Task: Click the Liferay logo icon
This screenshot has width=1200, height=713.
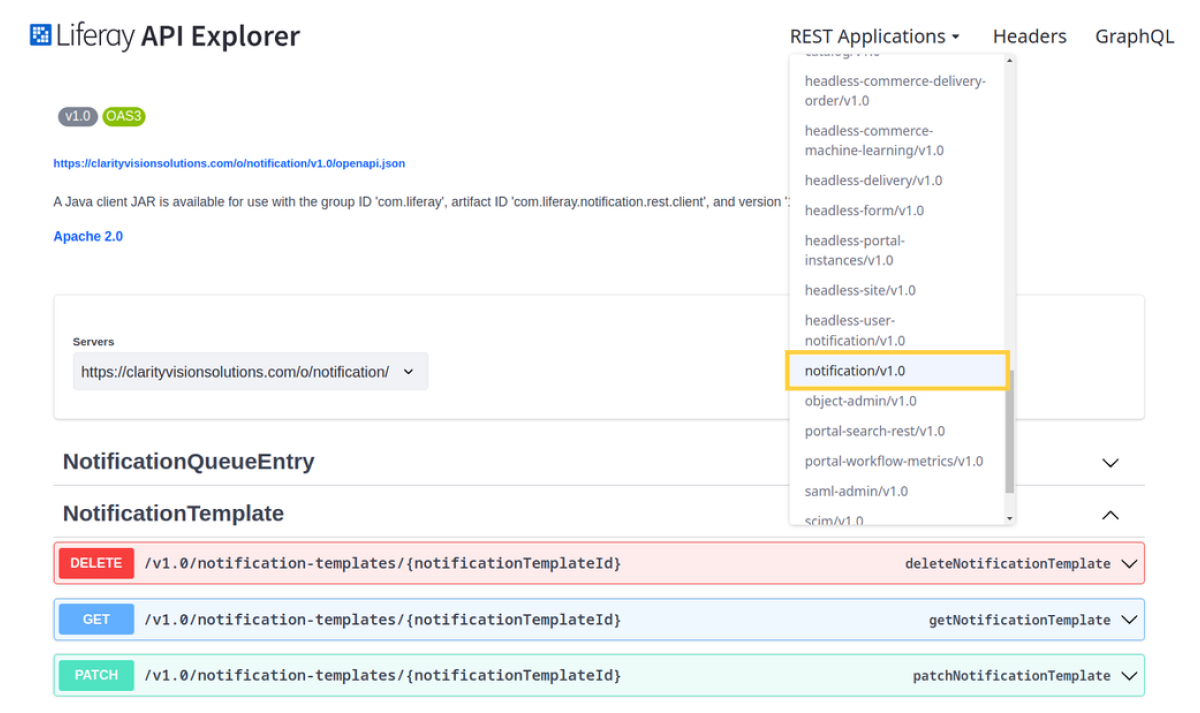Action: coord(40,36)
